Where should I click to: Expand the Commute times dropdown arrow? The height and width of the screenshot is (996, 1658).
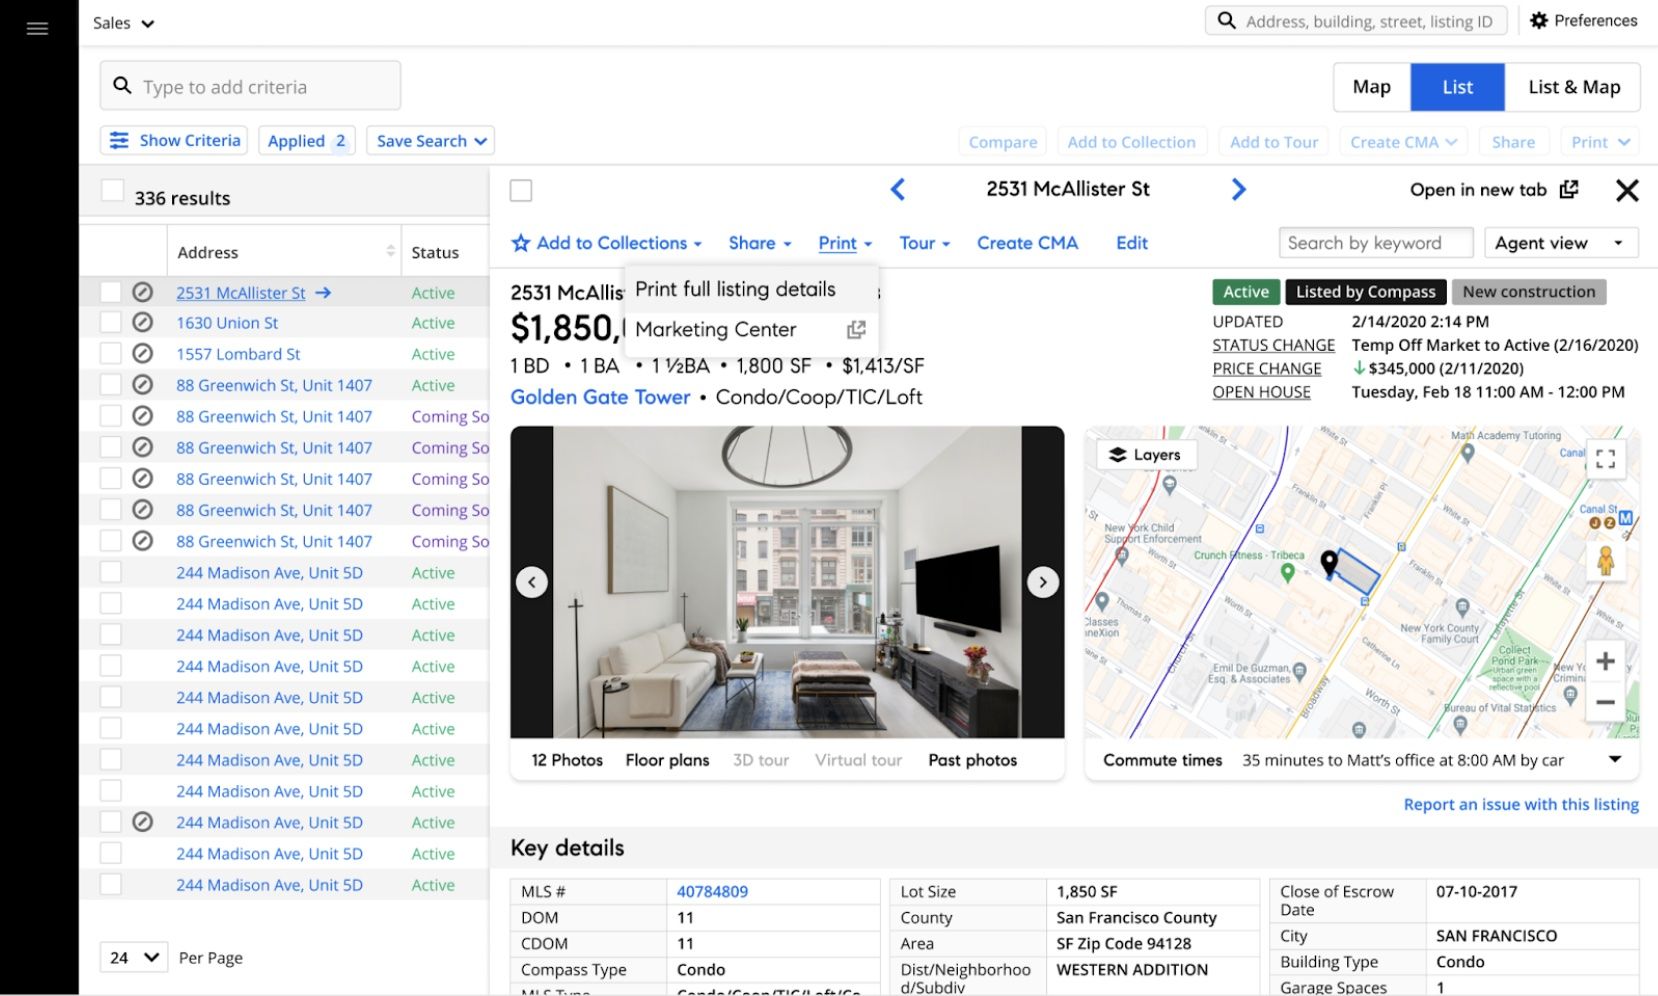pos(1614,760)
